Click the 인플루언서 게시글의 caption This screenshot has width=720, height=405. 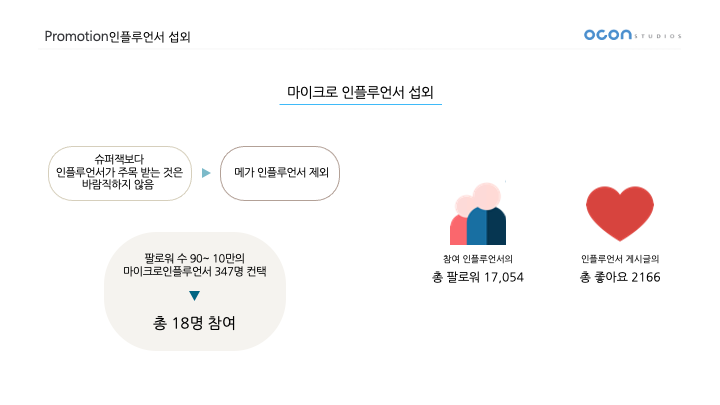coord(620,259)
